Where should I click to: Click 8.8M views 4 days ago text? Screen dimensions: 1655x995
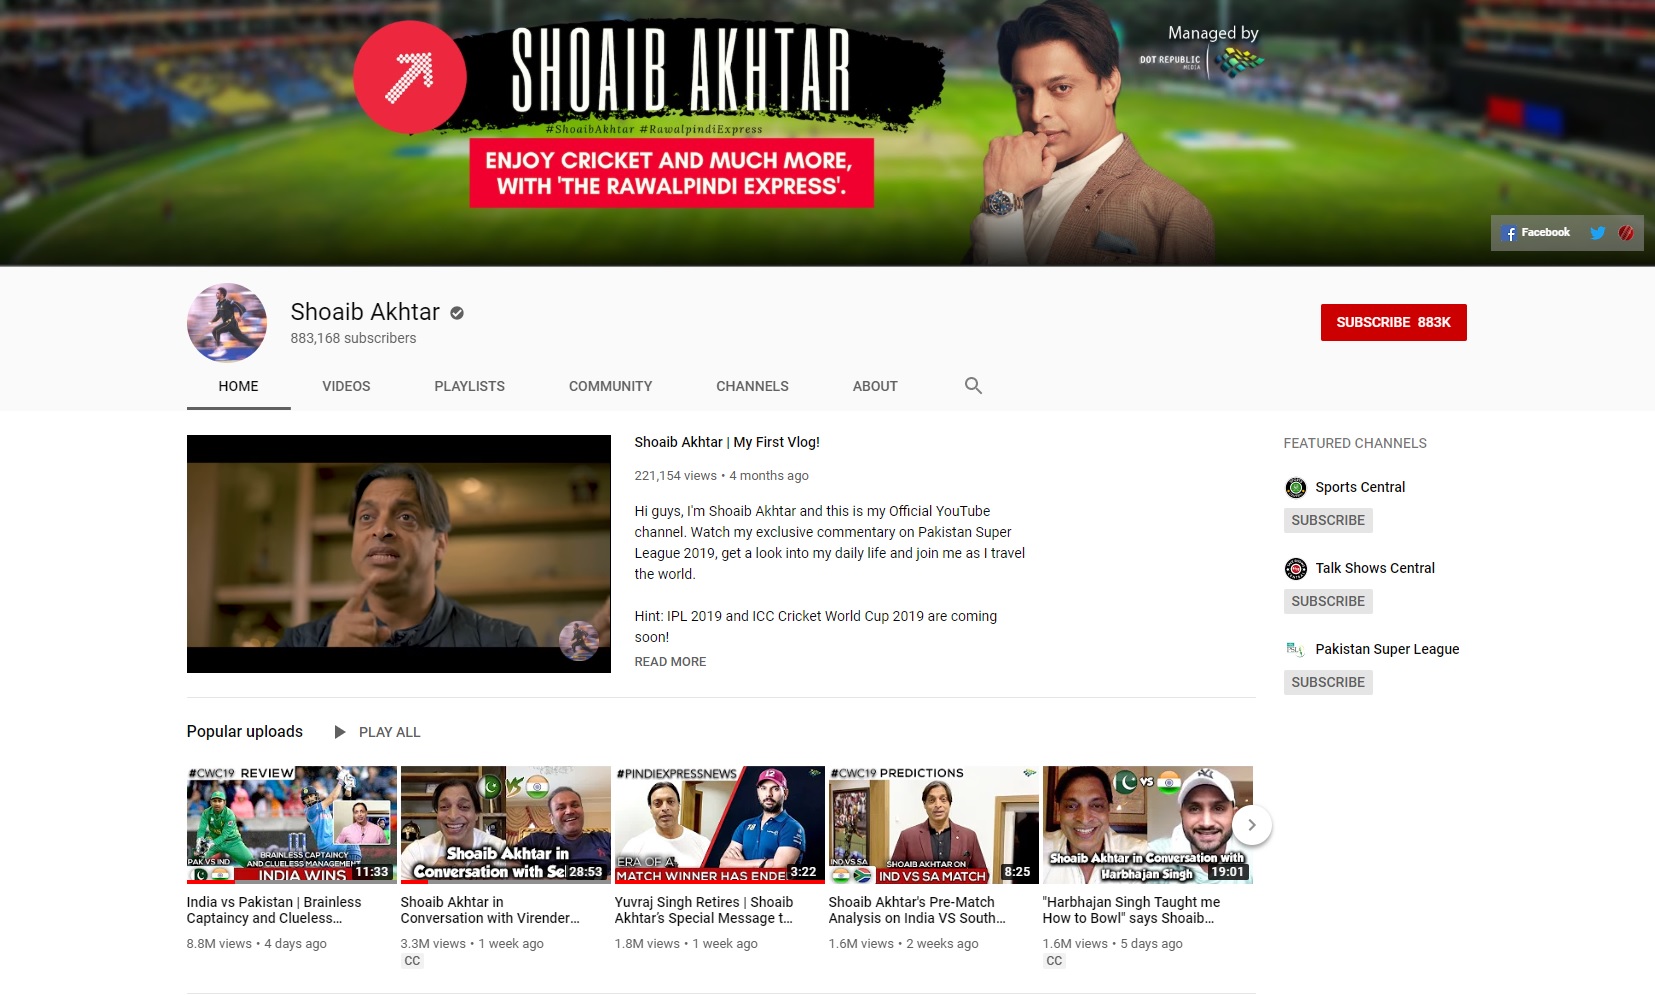[x=257, y=944]
